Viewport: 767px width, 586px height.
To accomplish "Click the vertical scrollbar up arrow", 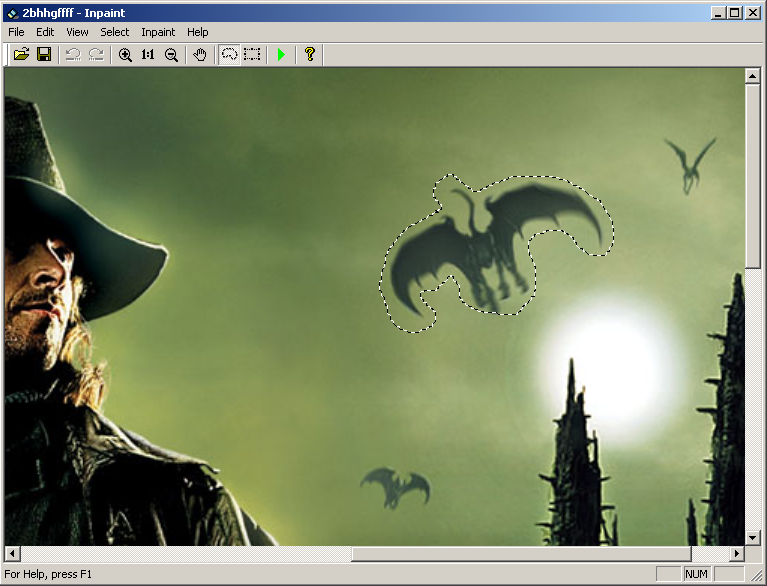I will pos(752,76).
